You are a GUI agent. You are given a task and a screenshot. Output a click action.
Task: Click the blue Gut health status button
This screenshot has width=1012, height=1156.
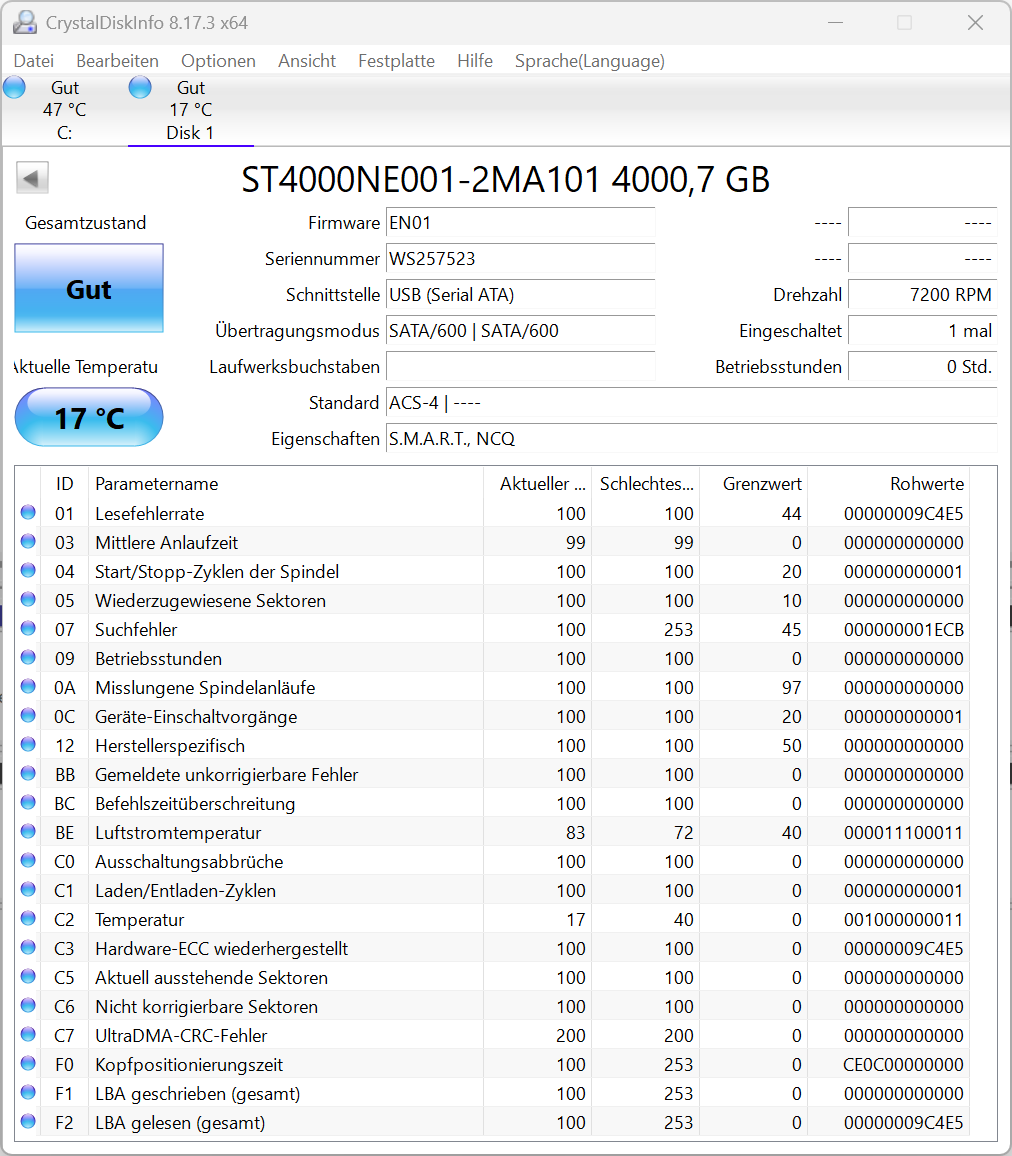click(x=88, y=289)
